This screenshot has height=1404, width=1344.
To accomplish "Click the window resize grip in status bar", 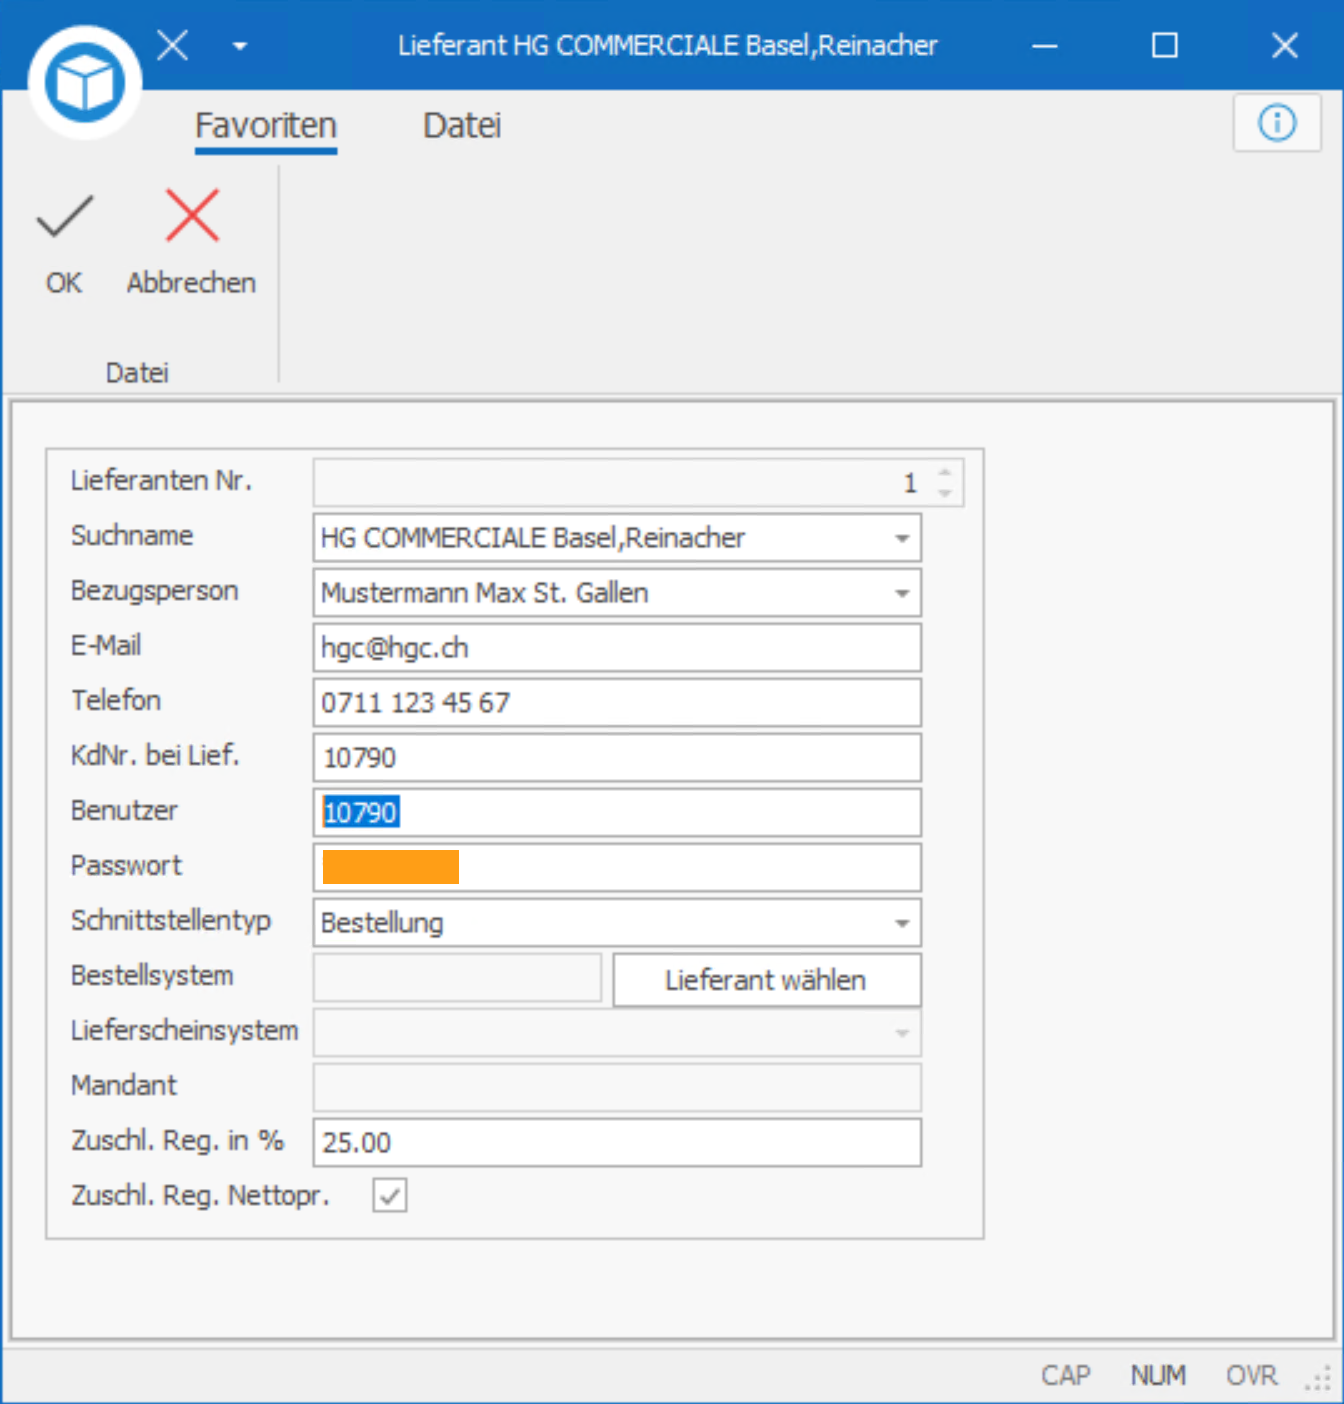I will coord(1318,1378).
